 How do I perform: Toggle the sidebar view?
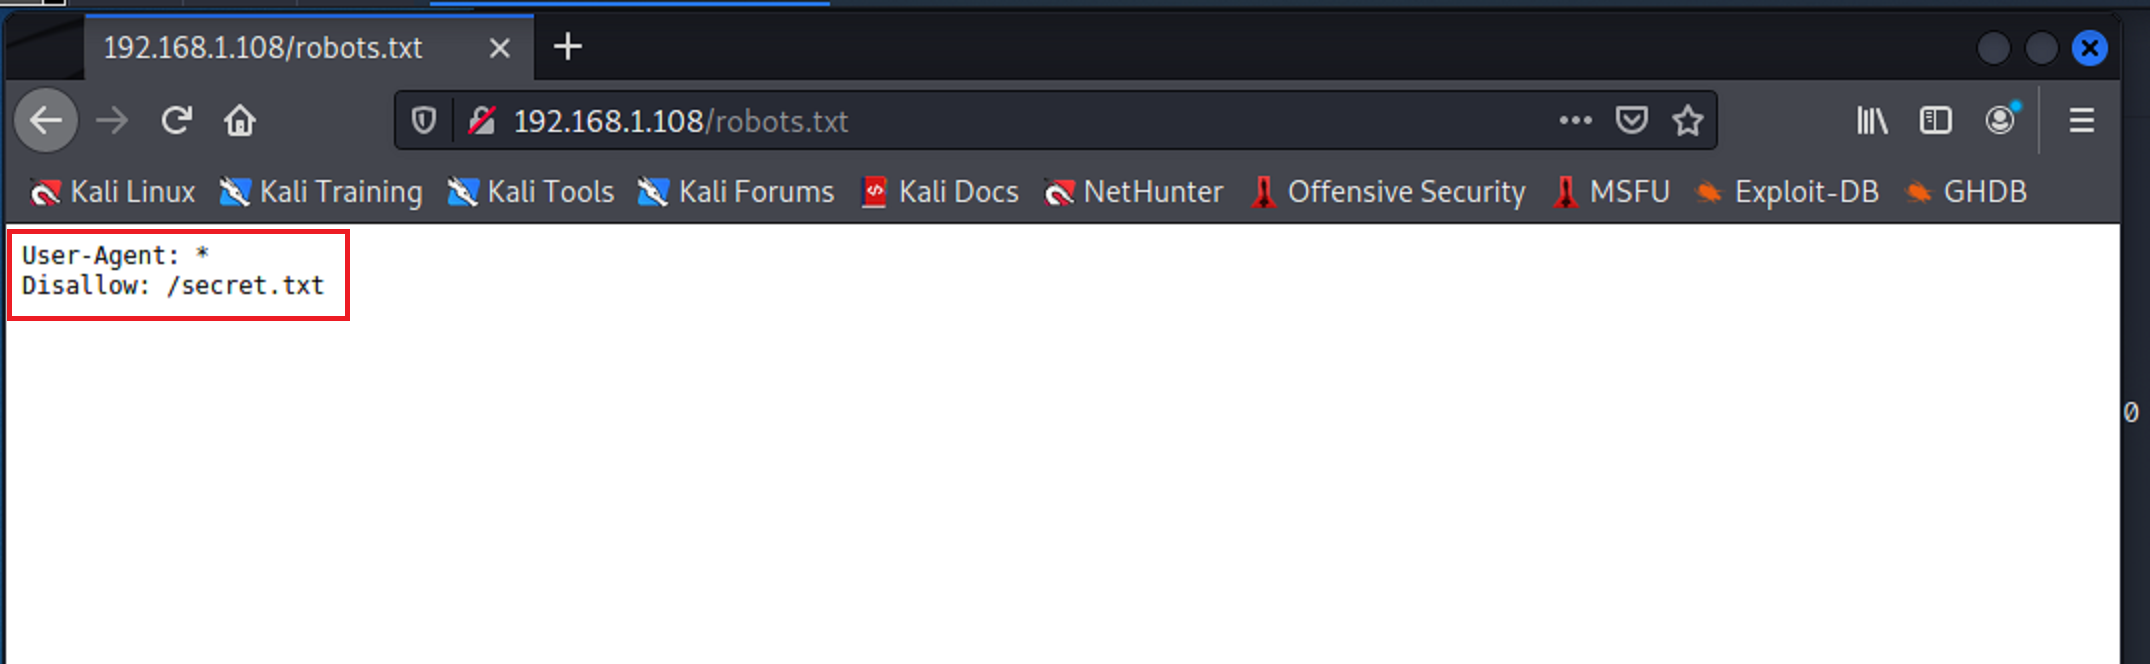point(1935,121)
